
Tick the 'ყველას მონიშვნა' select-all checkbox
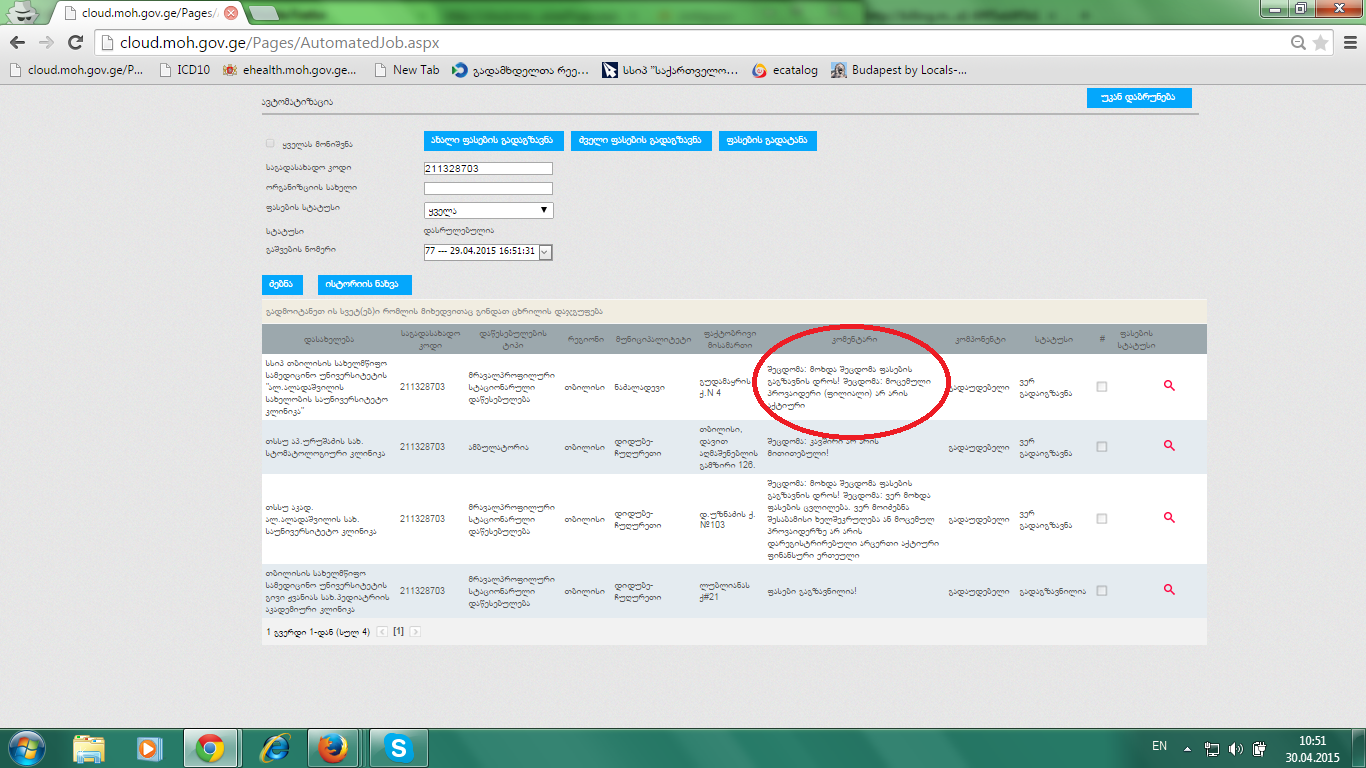click(x=270, y=144)
